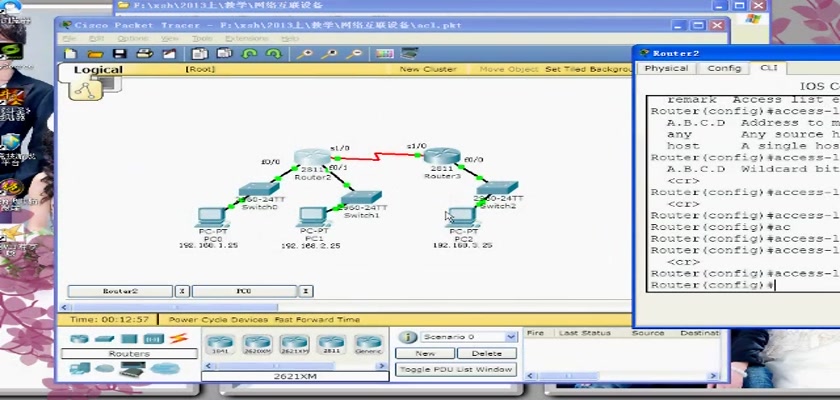The width and height of the screenshot is (840, 400).
Task: Select the WAN Emulation cloud icon
Action: click(x=105, y=368)
